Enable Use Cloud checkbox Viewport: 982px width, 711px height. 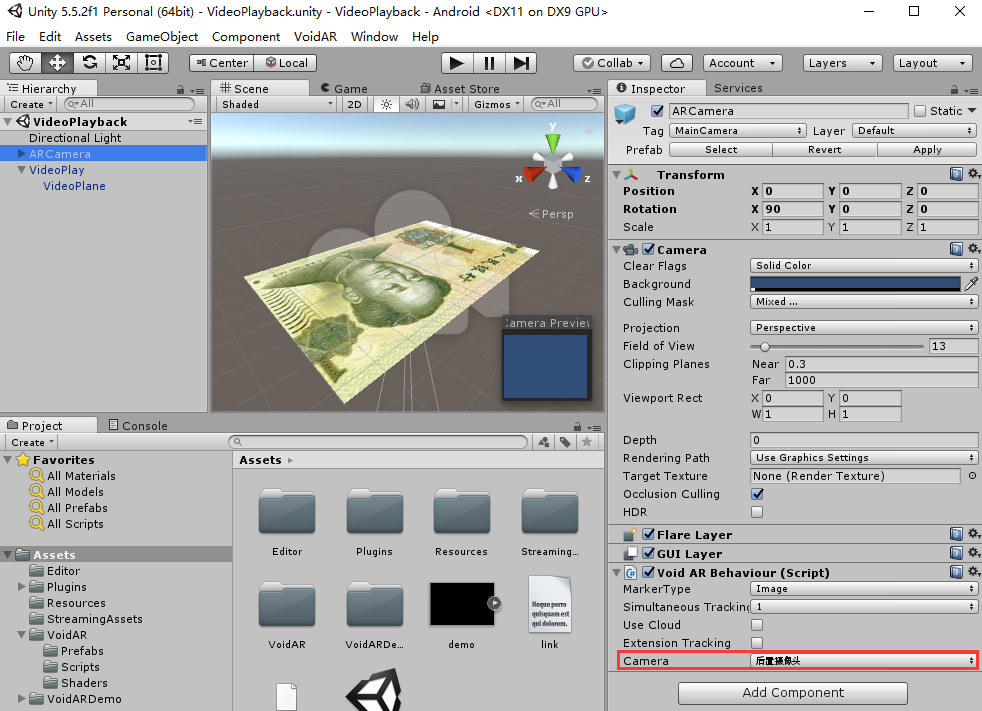757,625
